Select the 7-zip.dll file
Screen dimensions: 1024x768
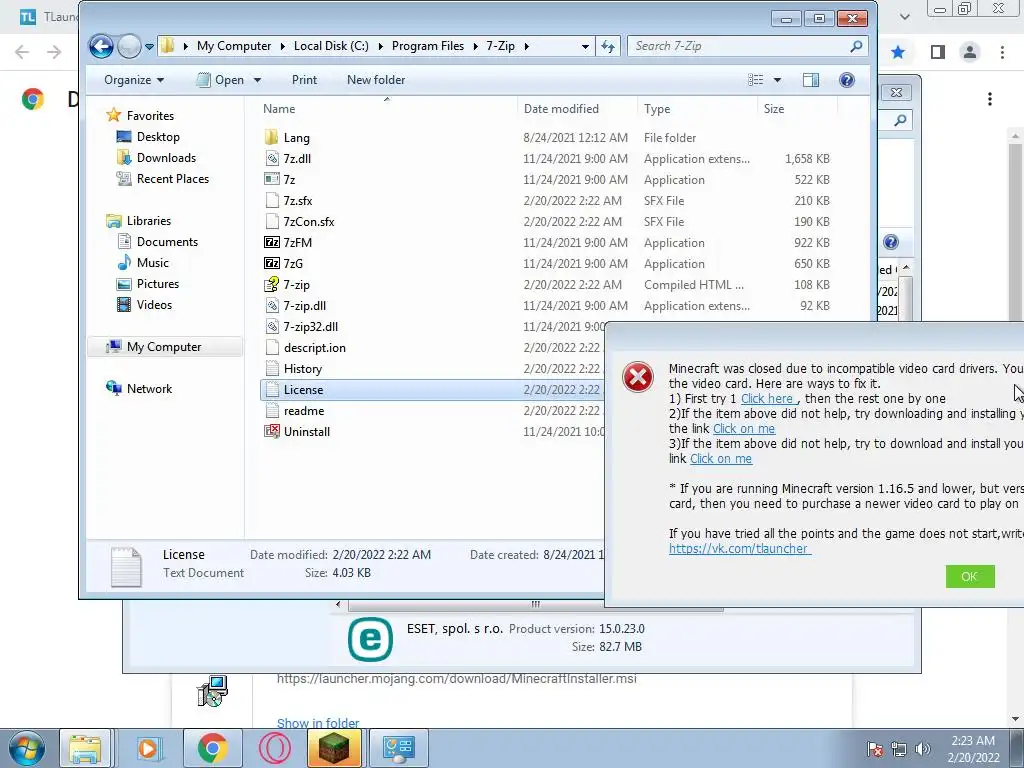coord(304,306)
